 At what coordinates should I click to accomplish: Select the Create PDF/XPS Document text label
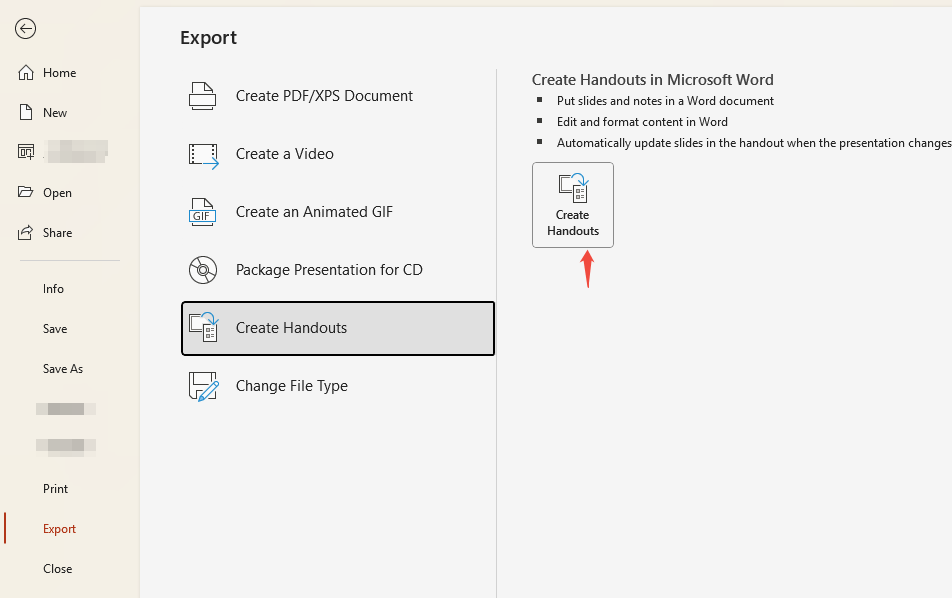324,96
